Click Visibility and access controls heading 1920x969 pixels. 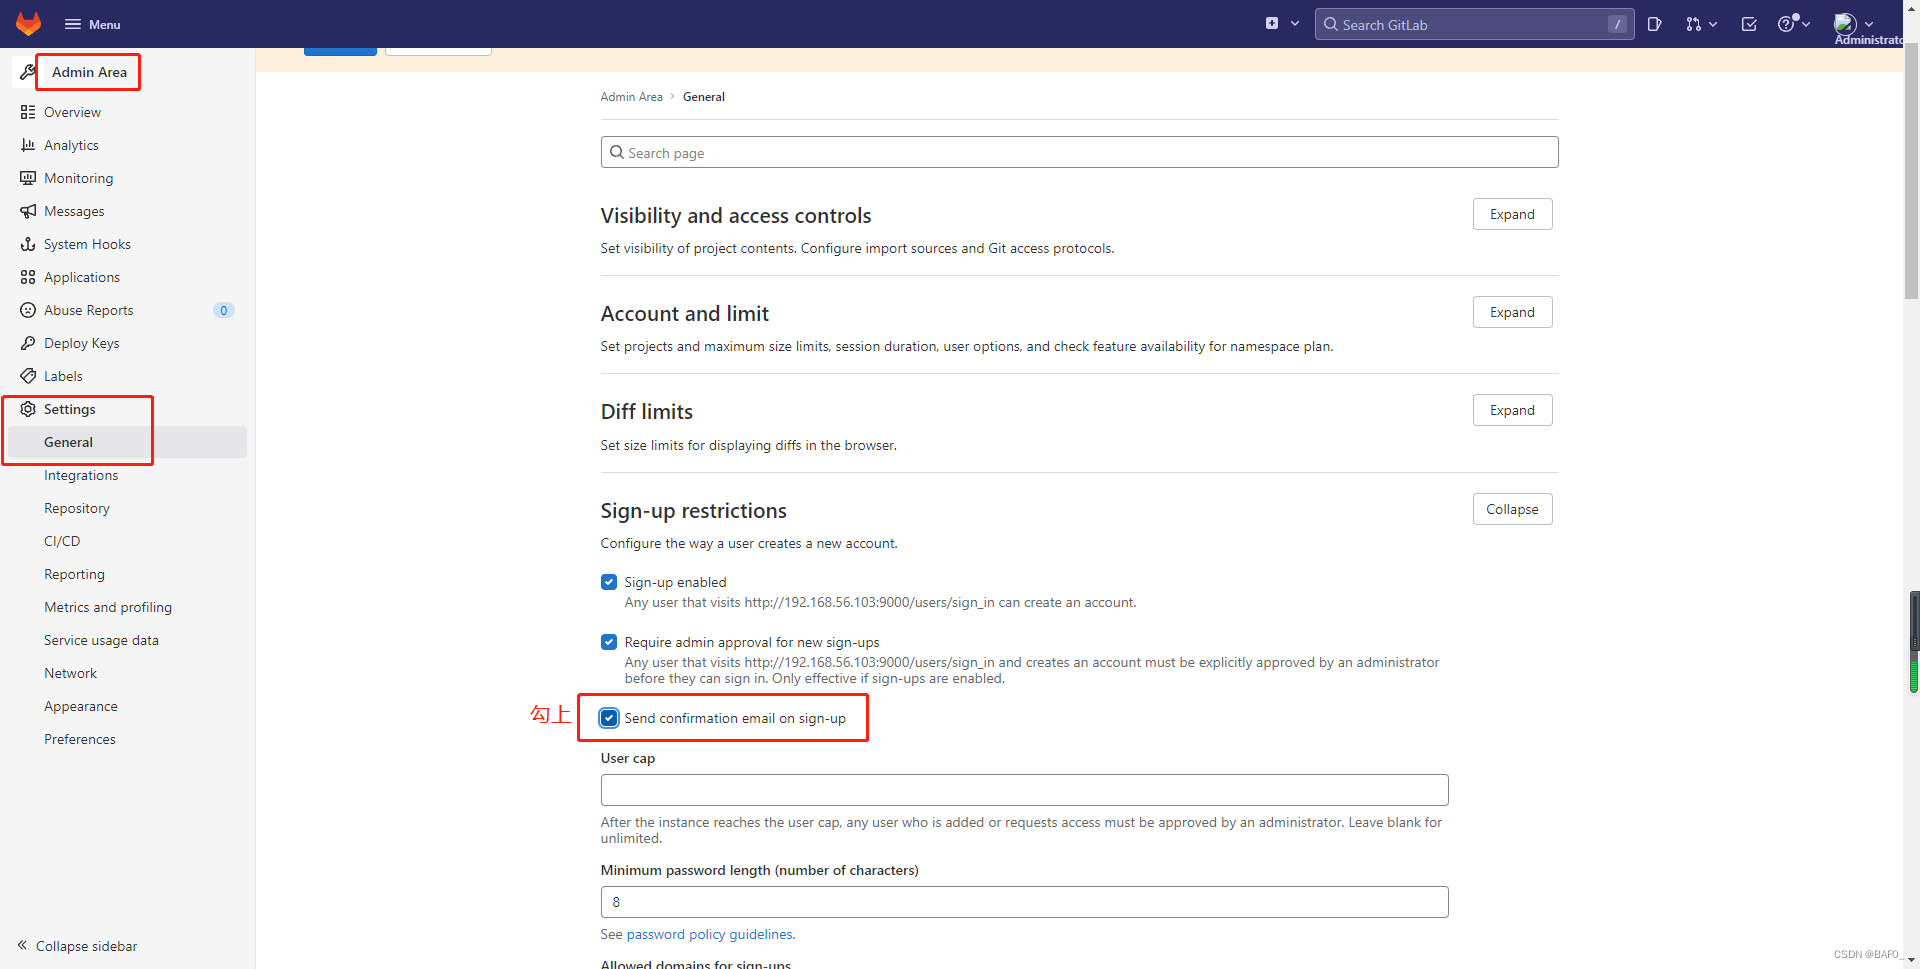tap(736, 216)
